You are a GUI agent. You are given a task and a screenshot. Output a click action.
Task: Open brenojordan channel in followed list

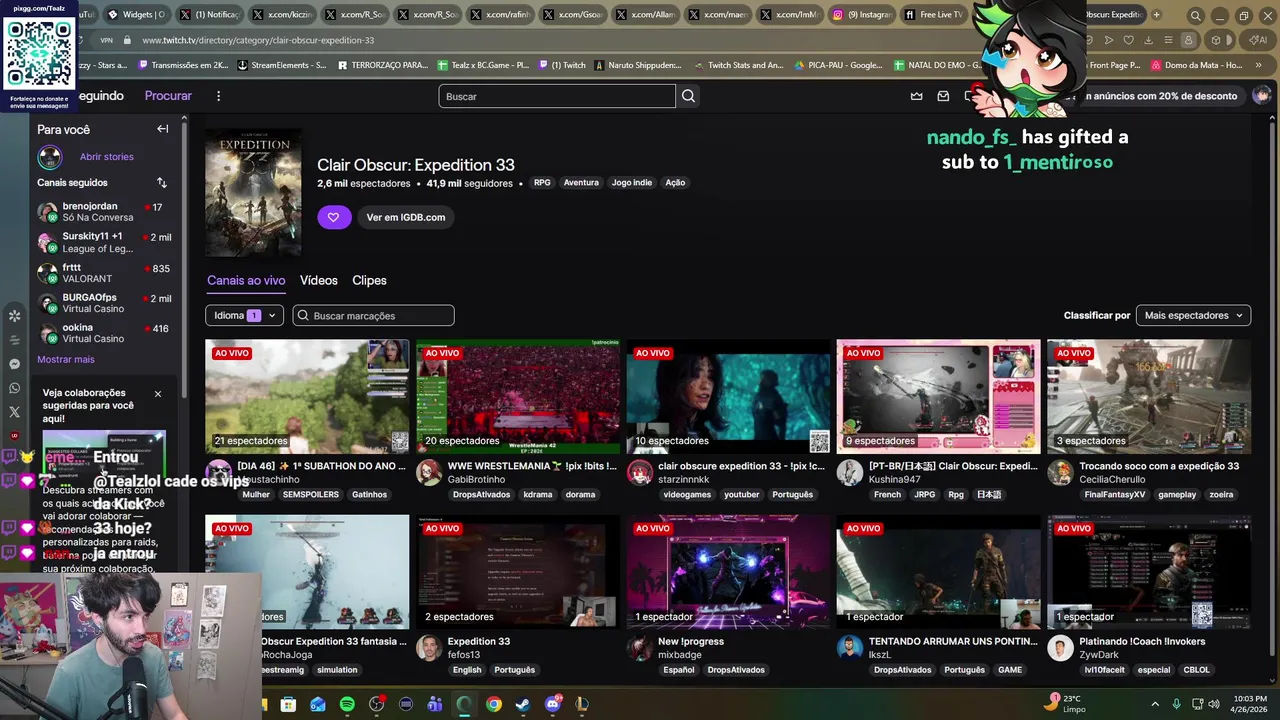pos(104,212)
